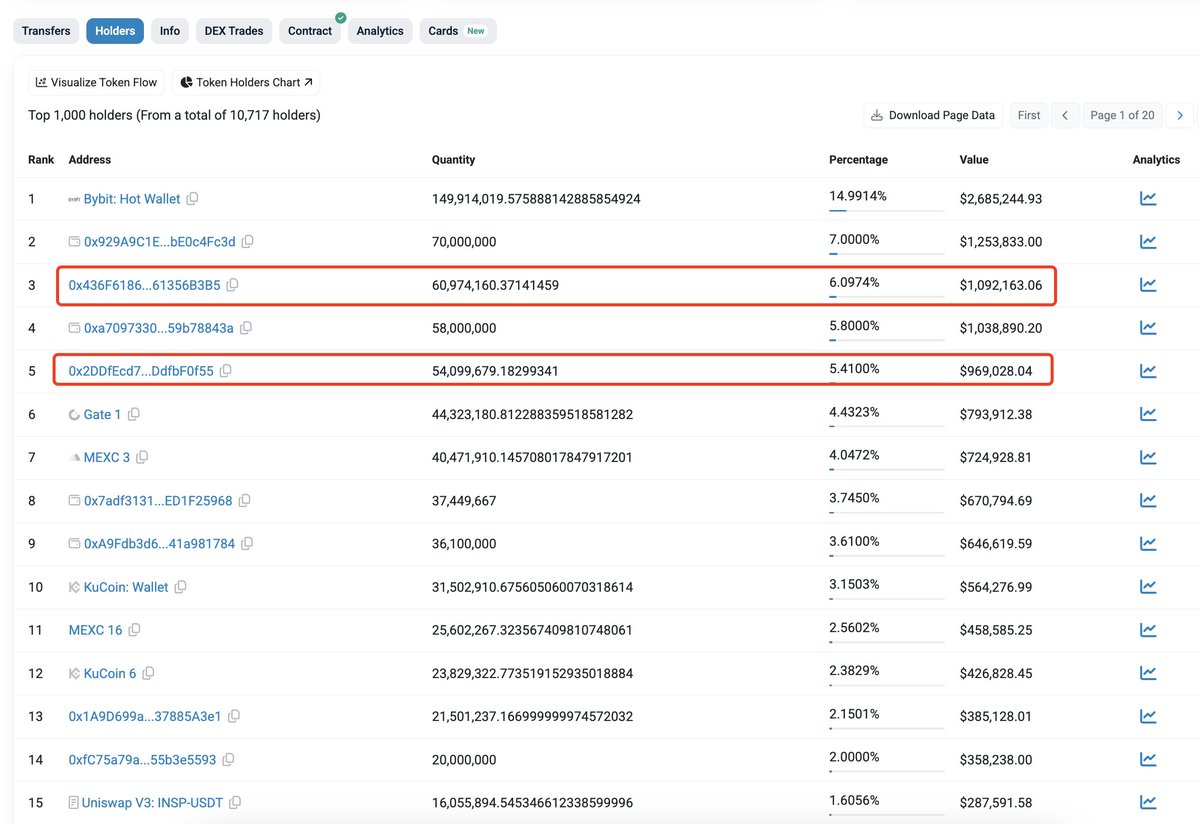The height and width of the screenshot is (824, 1200).
Task: Go to next page of holders
Action: click(x=1180, y=115)
